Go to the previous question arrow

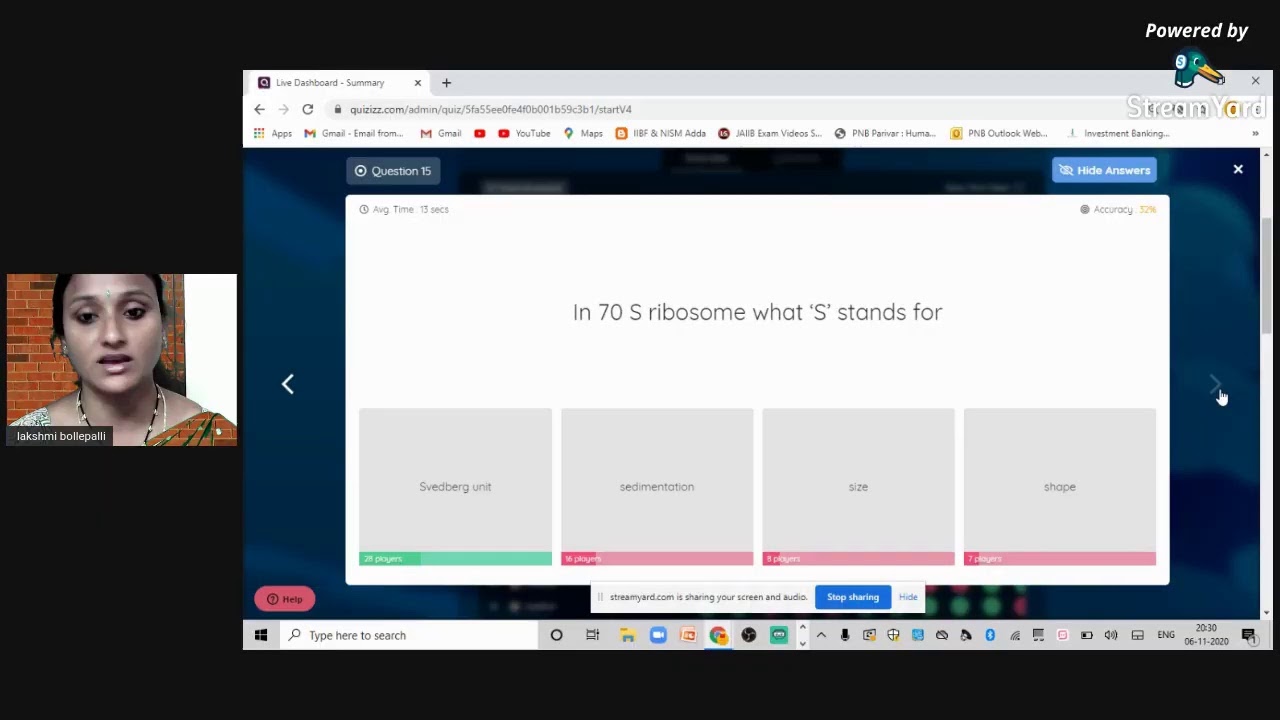(x=288, y=384)
